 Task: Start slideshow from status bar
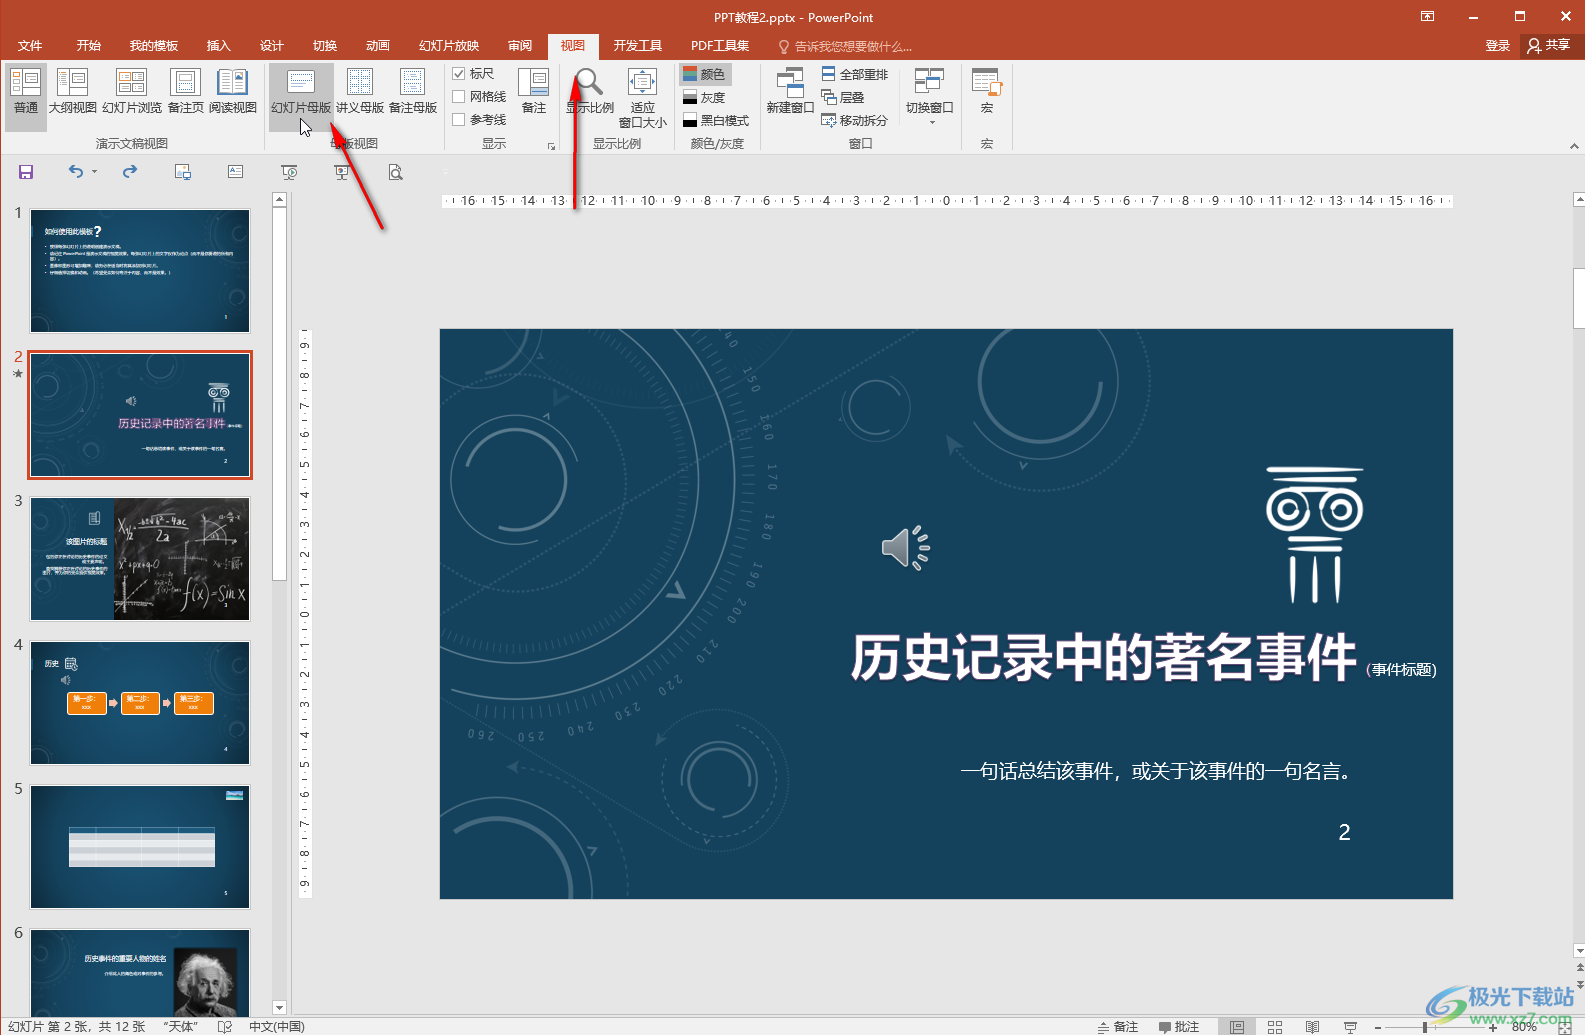tap(1350, 1027)
